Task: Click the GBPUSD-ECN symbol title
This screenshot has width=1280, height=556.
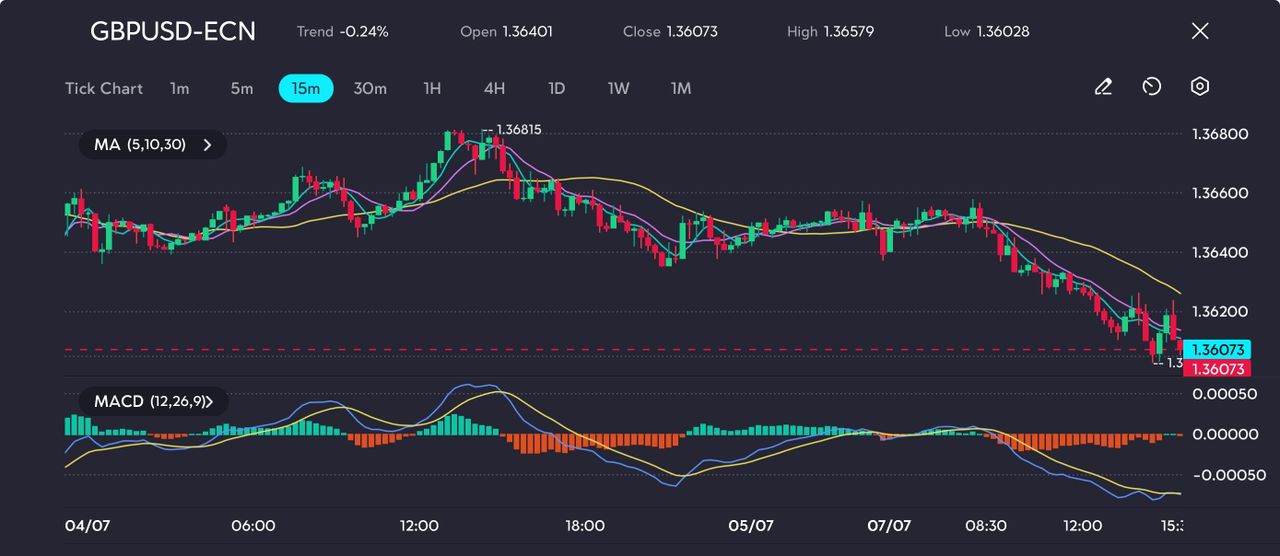Action: 173,31
